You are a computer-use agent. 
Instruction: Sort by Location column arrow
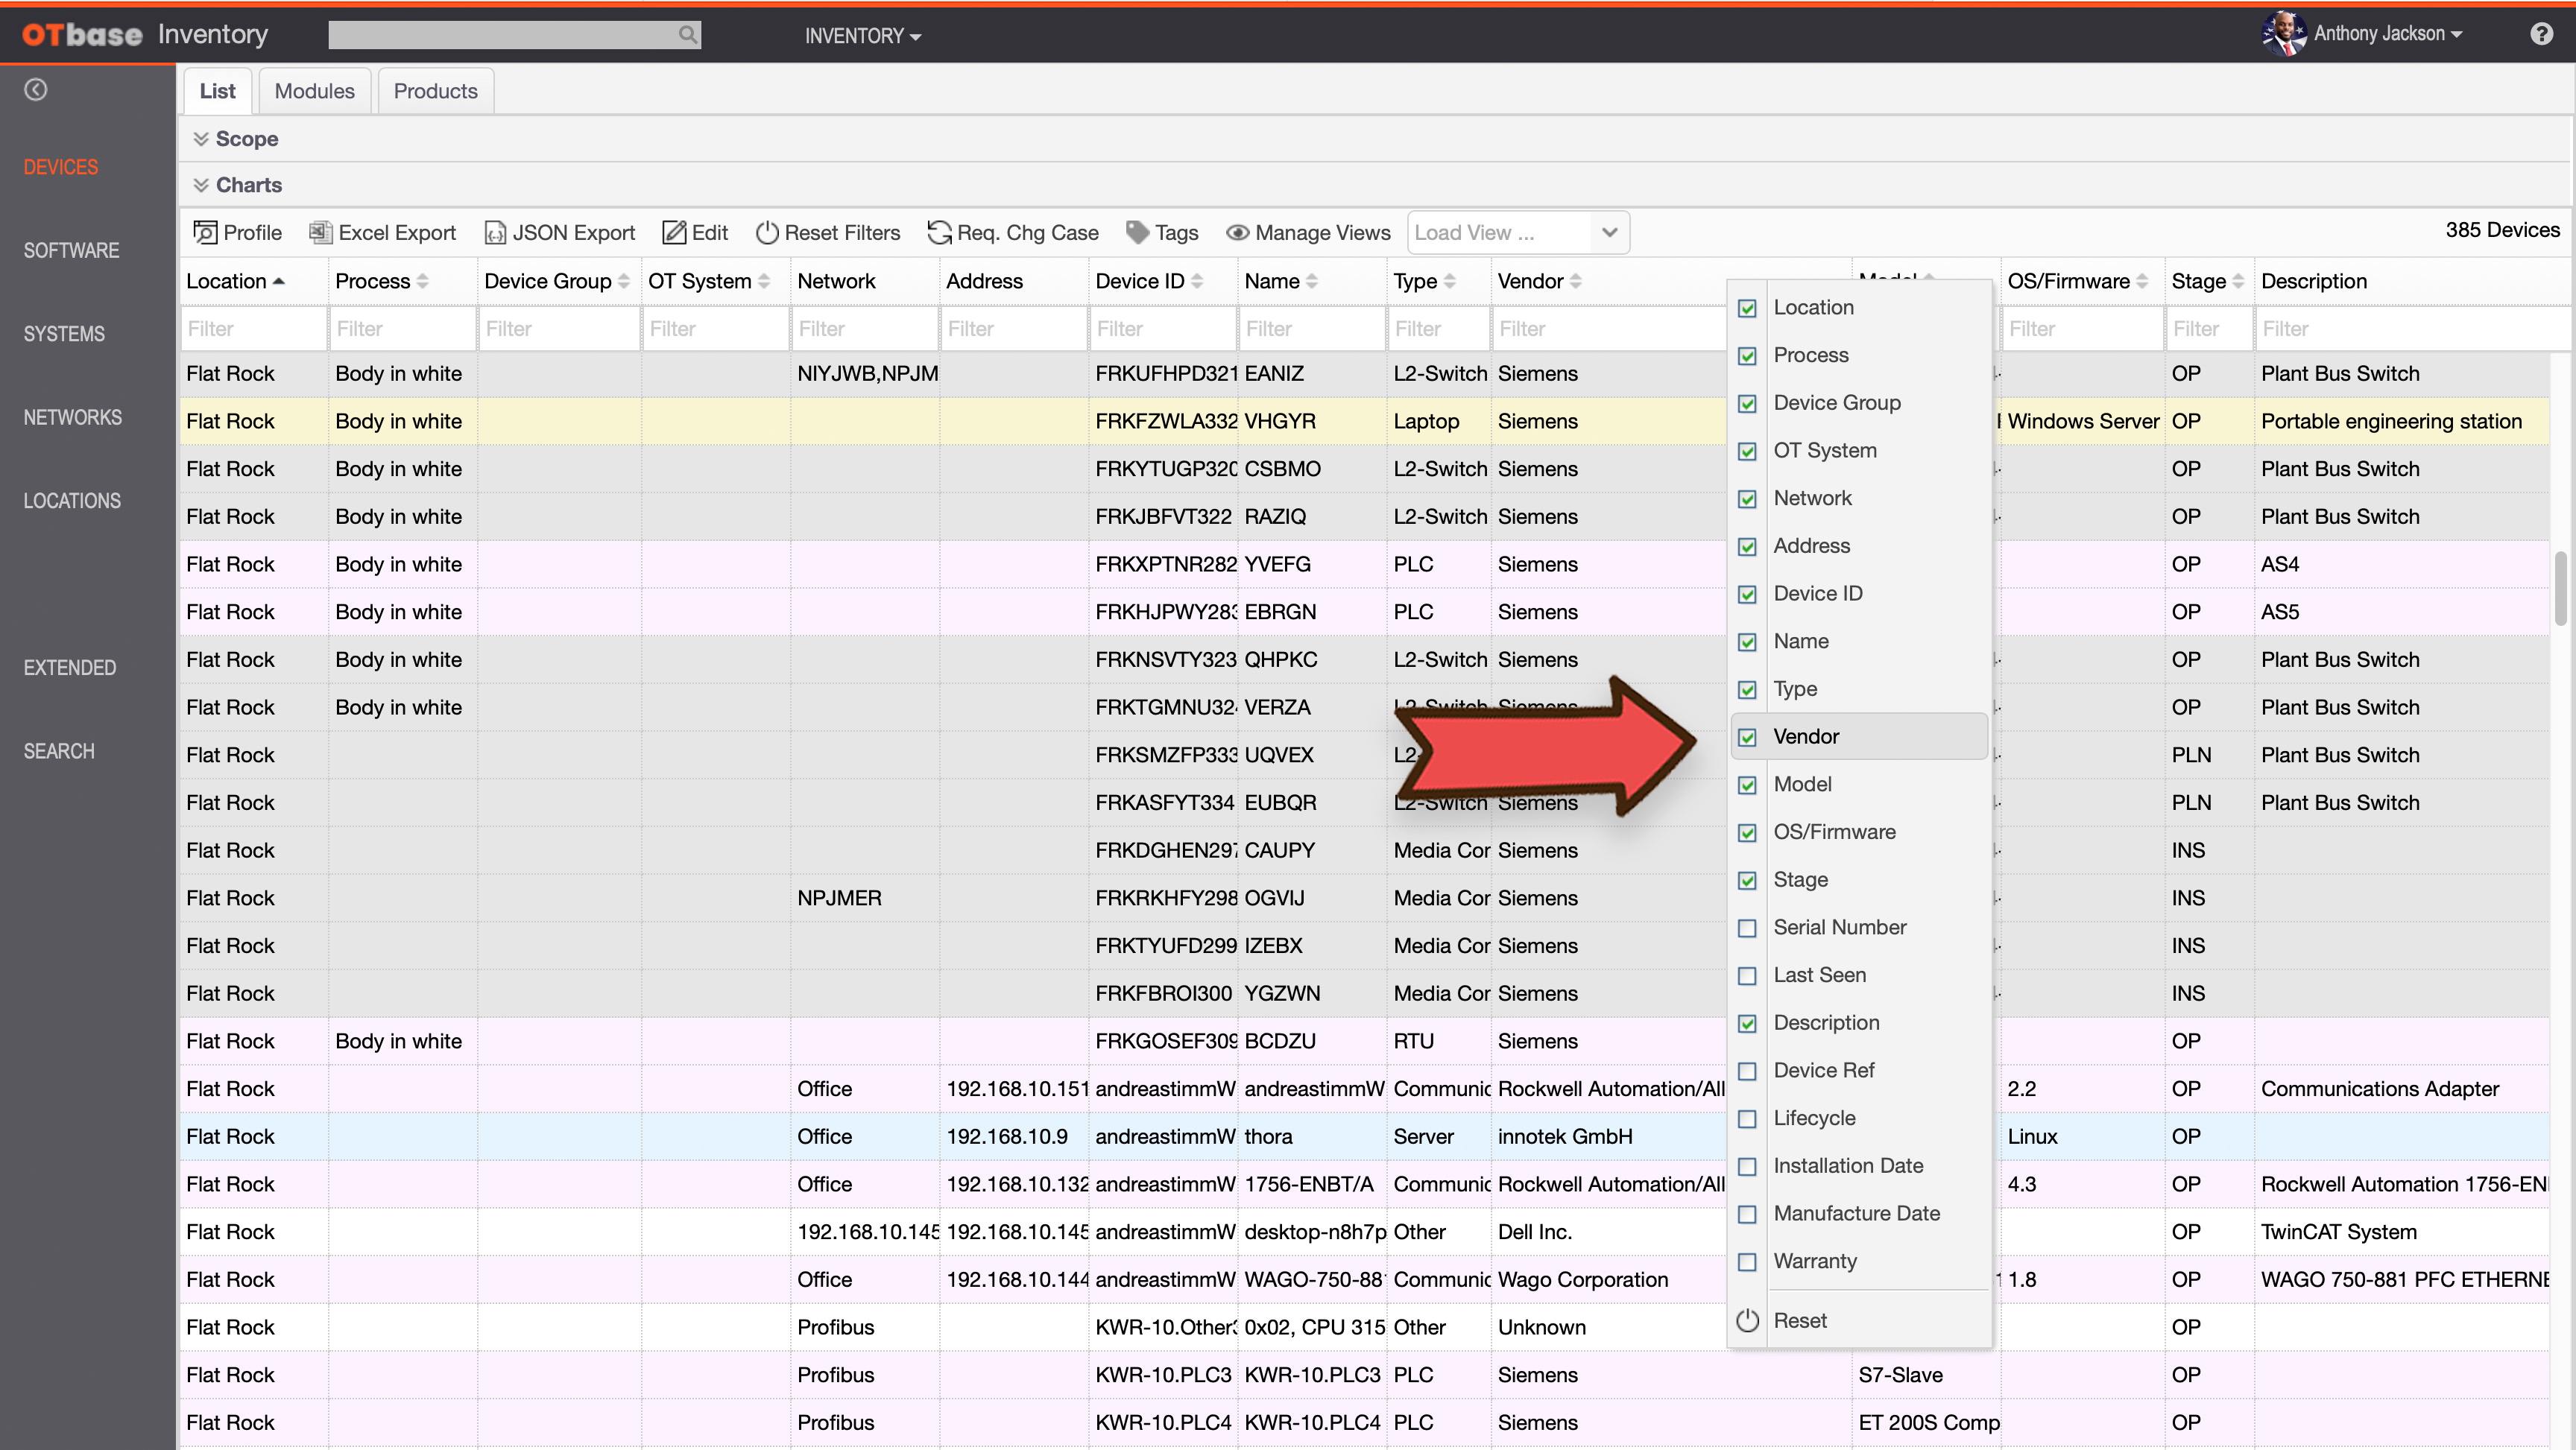pos(279,282)
